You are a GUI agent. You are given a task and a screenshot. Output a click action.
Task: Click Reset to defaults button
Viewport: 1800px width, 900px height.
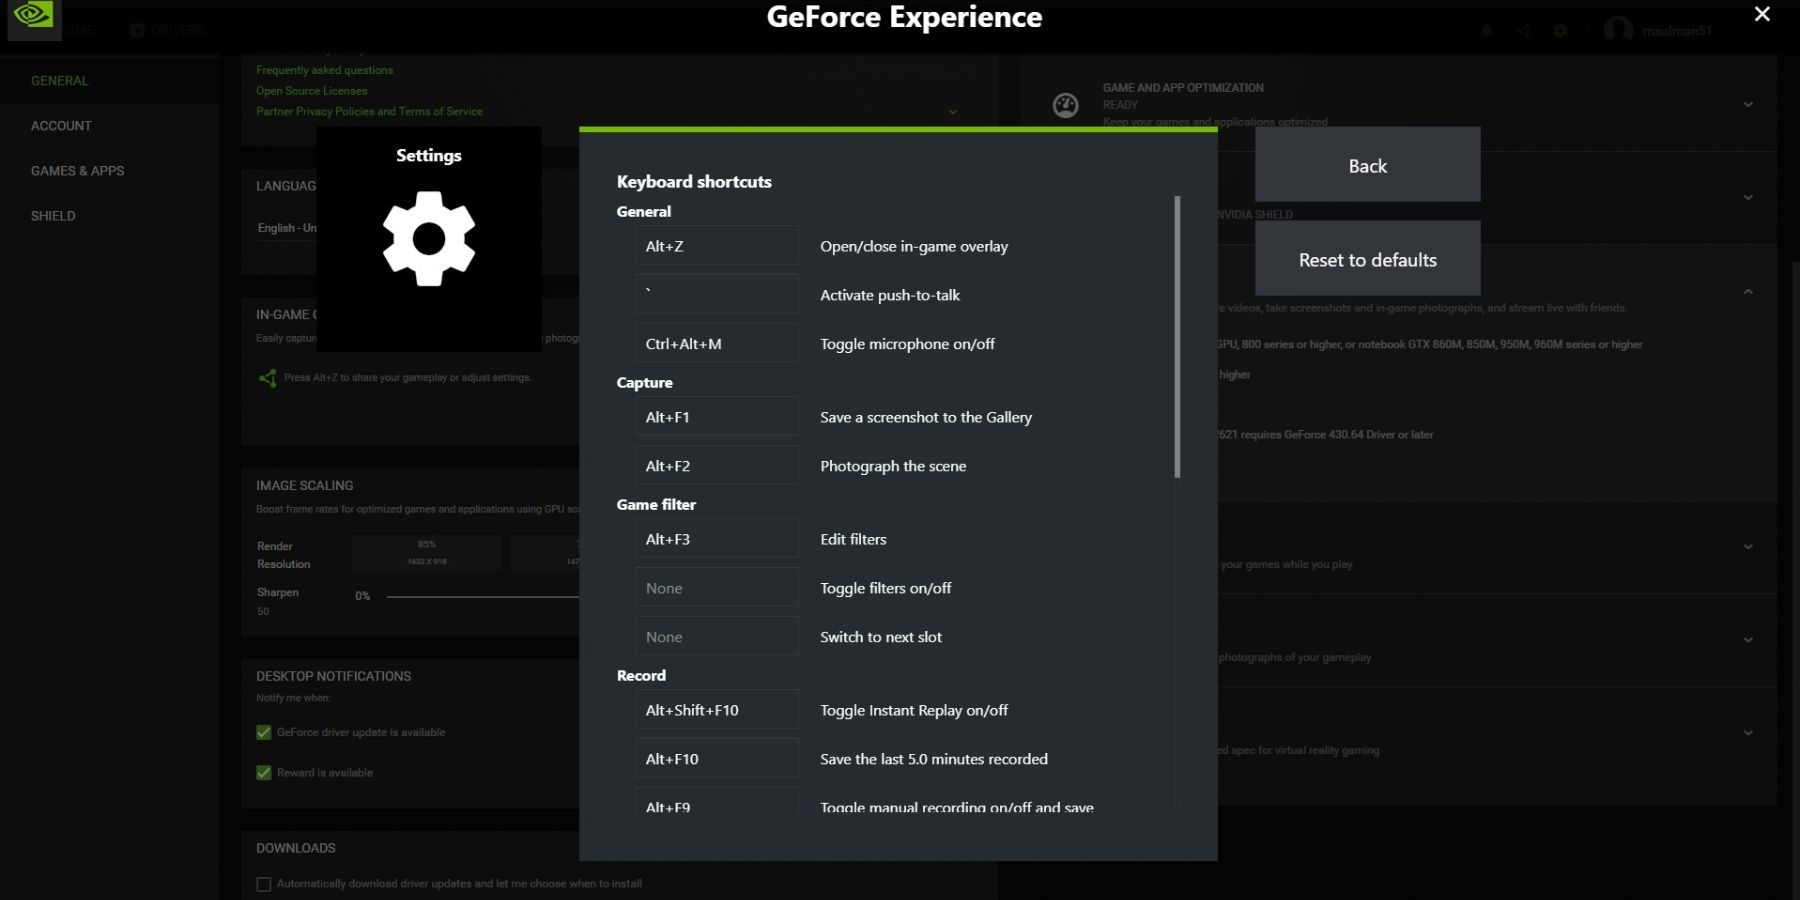click(x=1367, y=259)
